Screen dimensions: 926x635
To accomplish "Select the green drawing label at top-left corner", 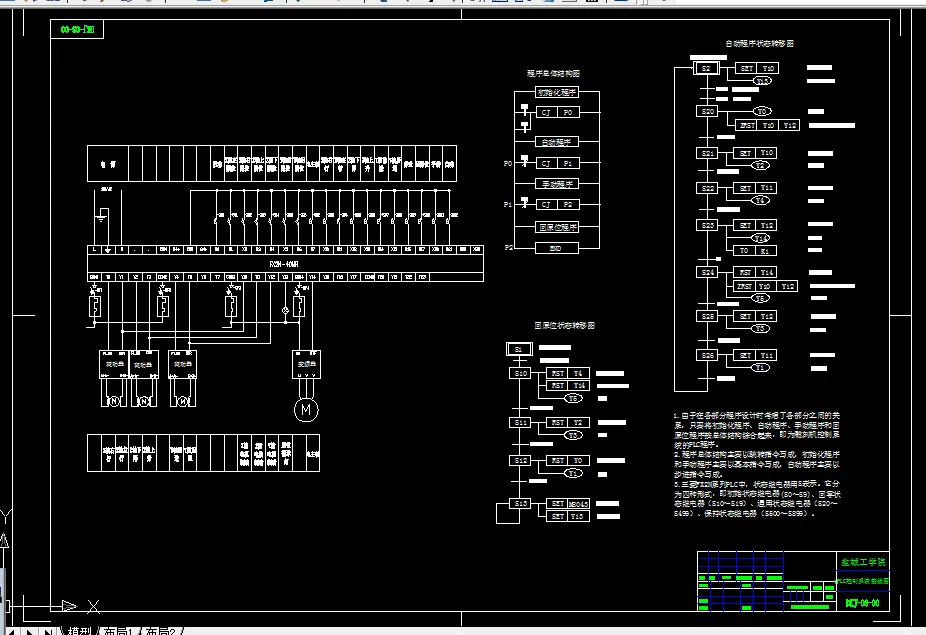I will [x=77, y=29].
